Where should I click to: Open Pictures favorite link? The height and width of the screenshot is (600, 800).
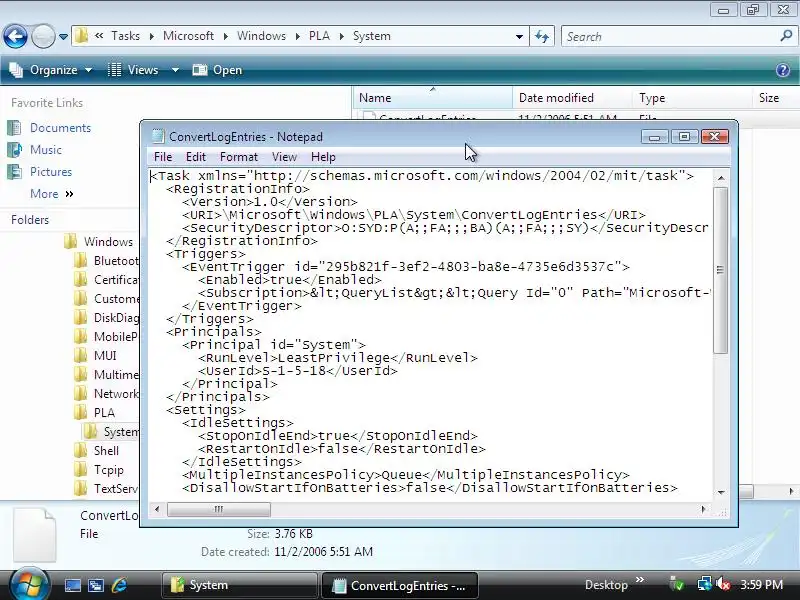(x=51, y=172)
